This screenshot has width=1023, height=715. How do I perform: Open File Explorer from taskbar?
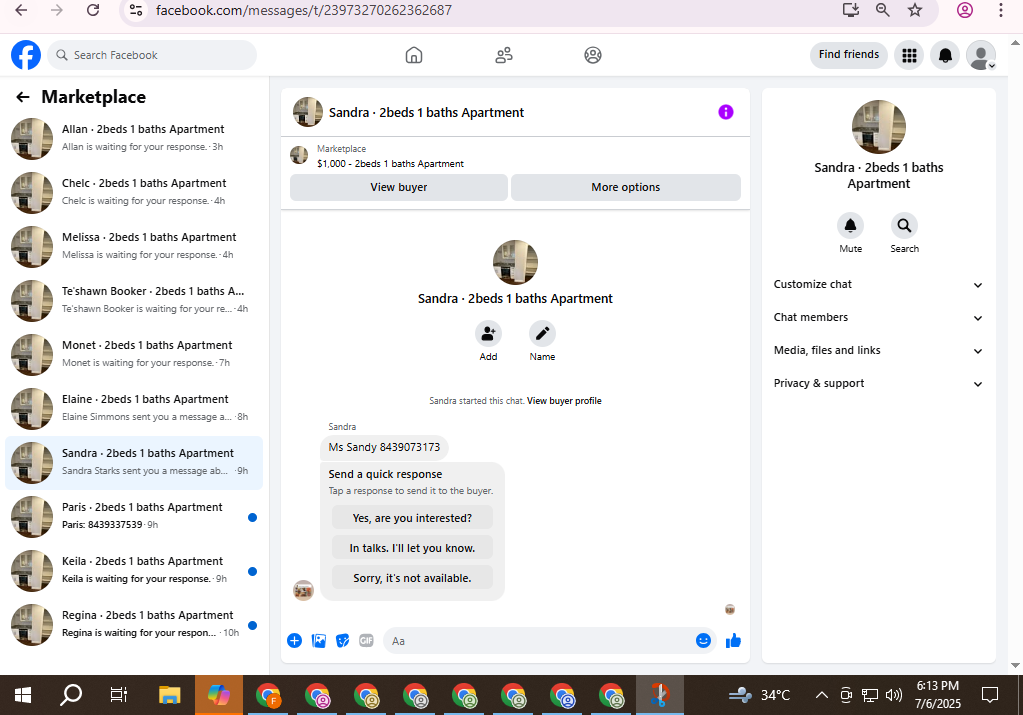tap(170, 695)
